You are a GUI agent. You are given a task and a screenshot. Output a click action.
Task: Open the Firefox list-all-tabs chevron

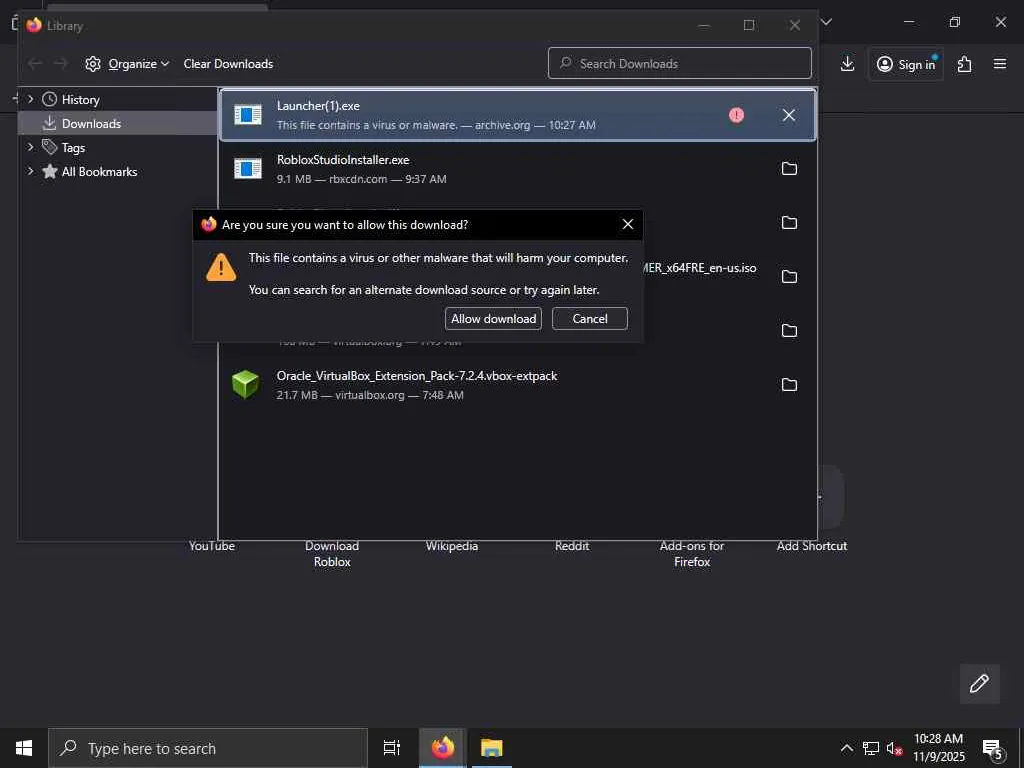point(826,22)
